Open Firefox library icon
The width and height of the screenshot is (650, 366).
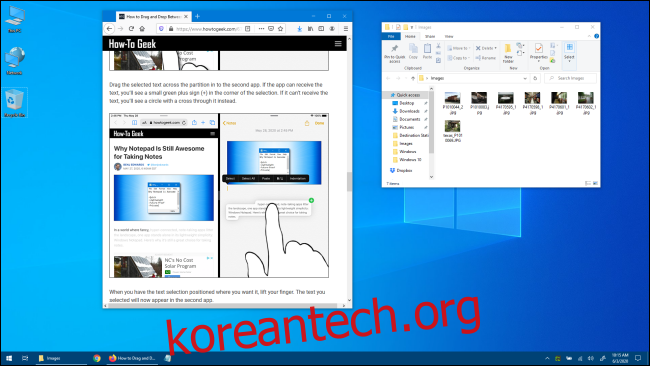click(310, 29)
